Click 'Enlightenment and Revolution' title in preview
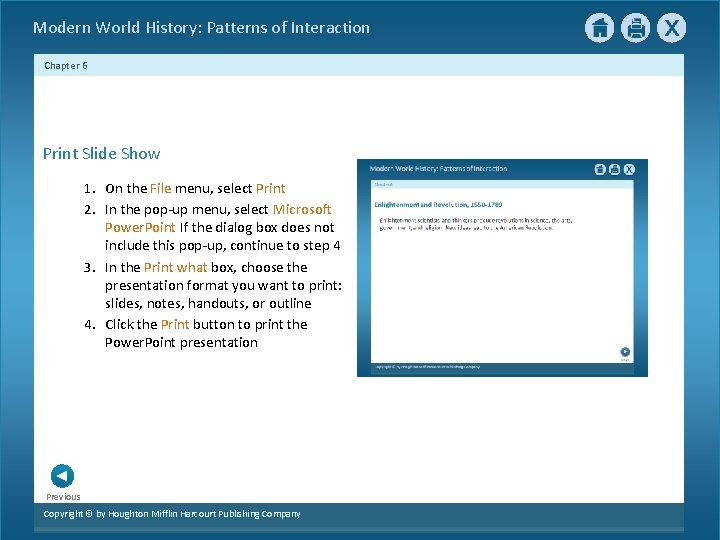This screenshot has width=720, height=540. pyautogui.click(x=438, y=204)
